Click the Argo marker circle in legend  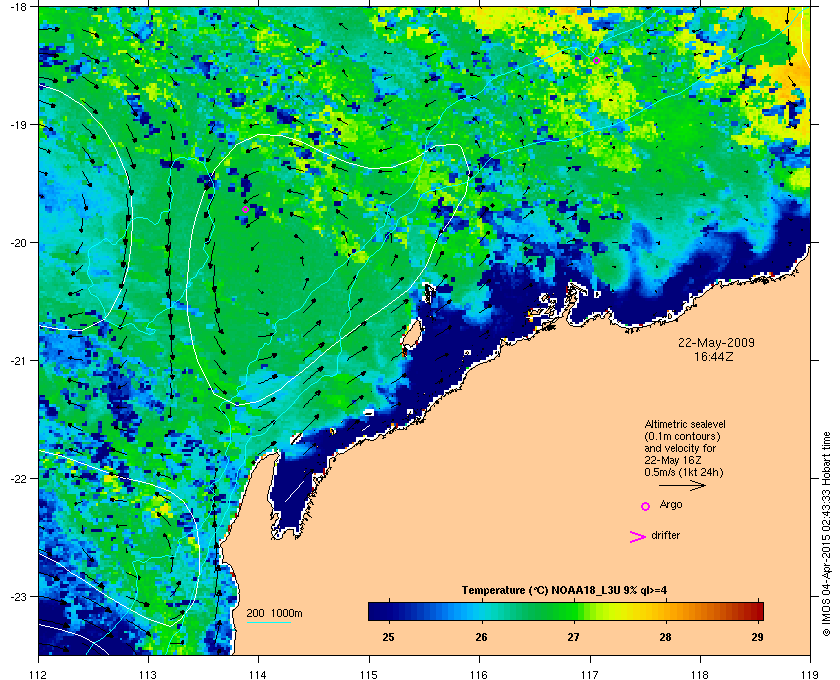click(x=646, y=506)
